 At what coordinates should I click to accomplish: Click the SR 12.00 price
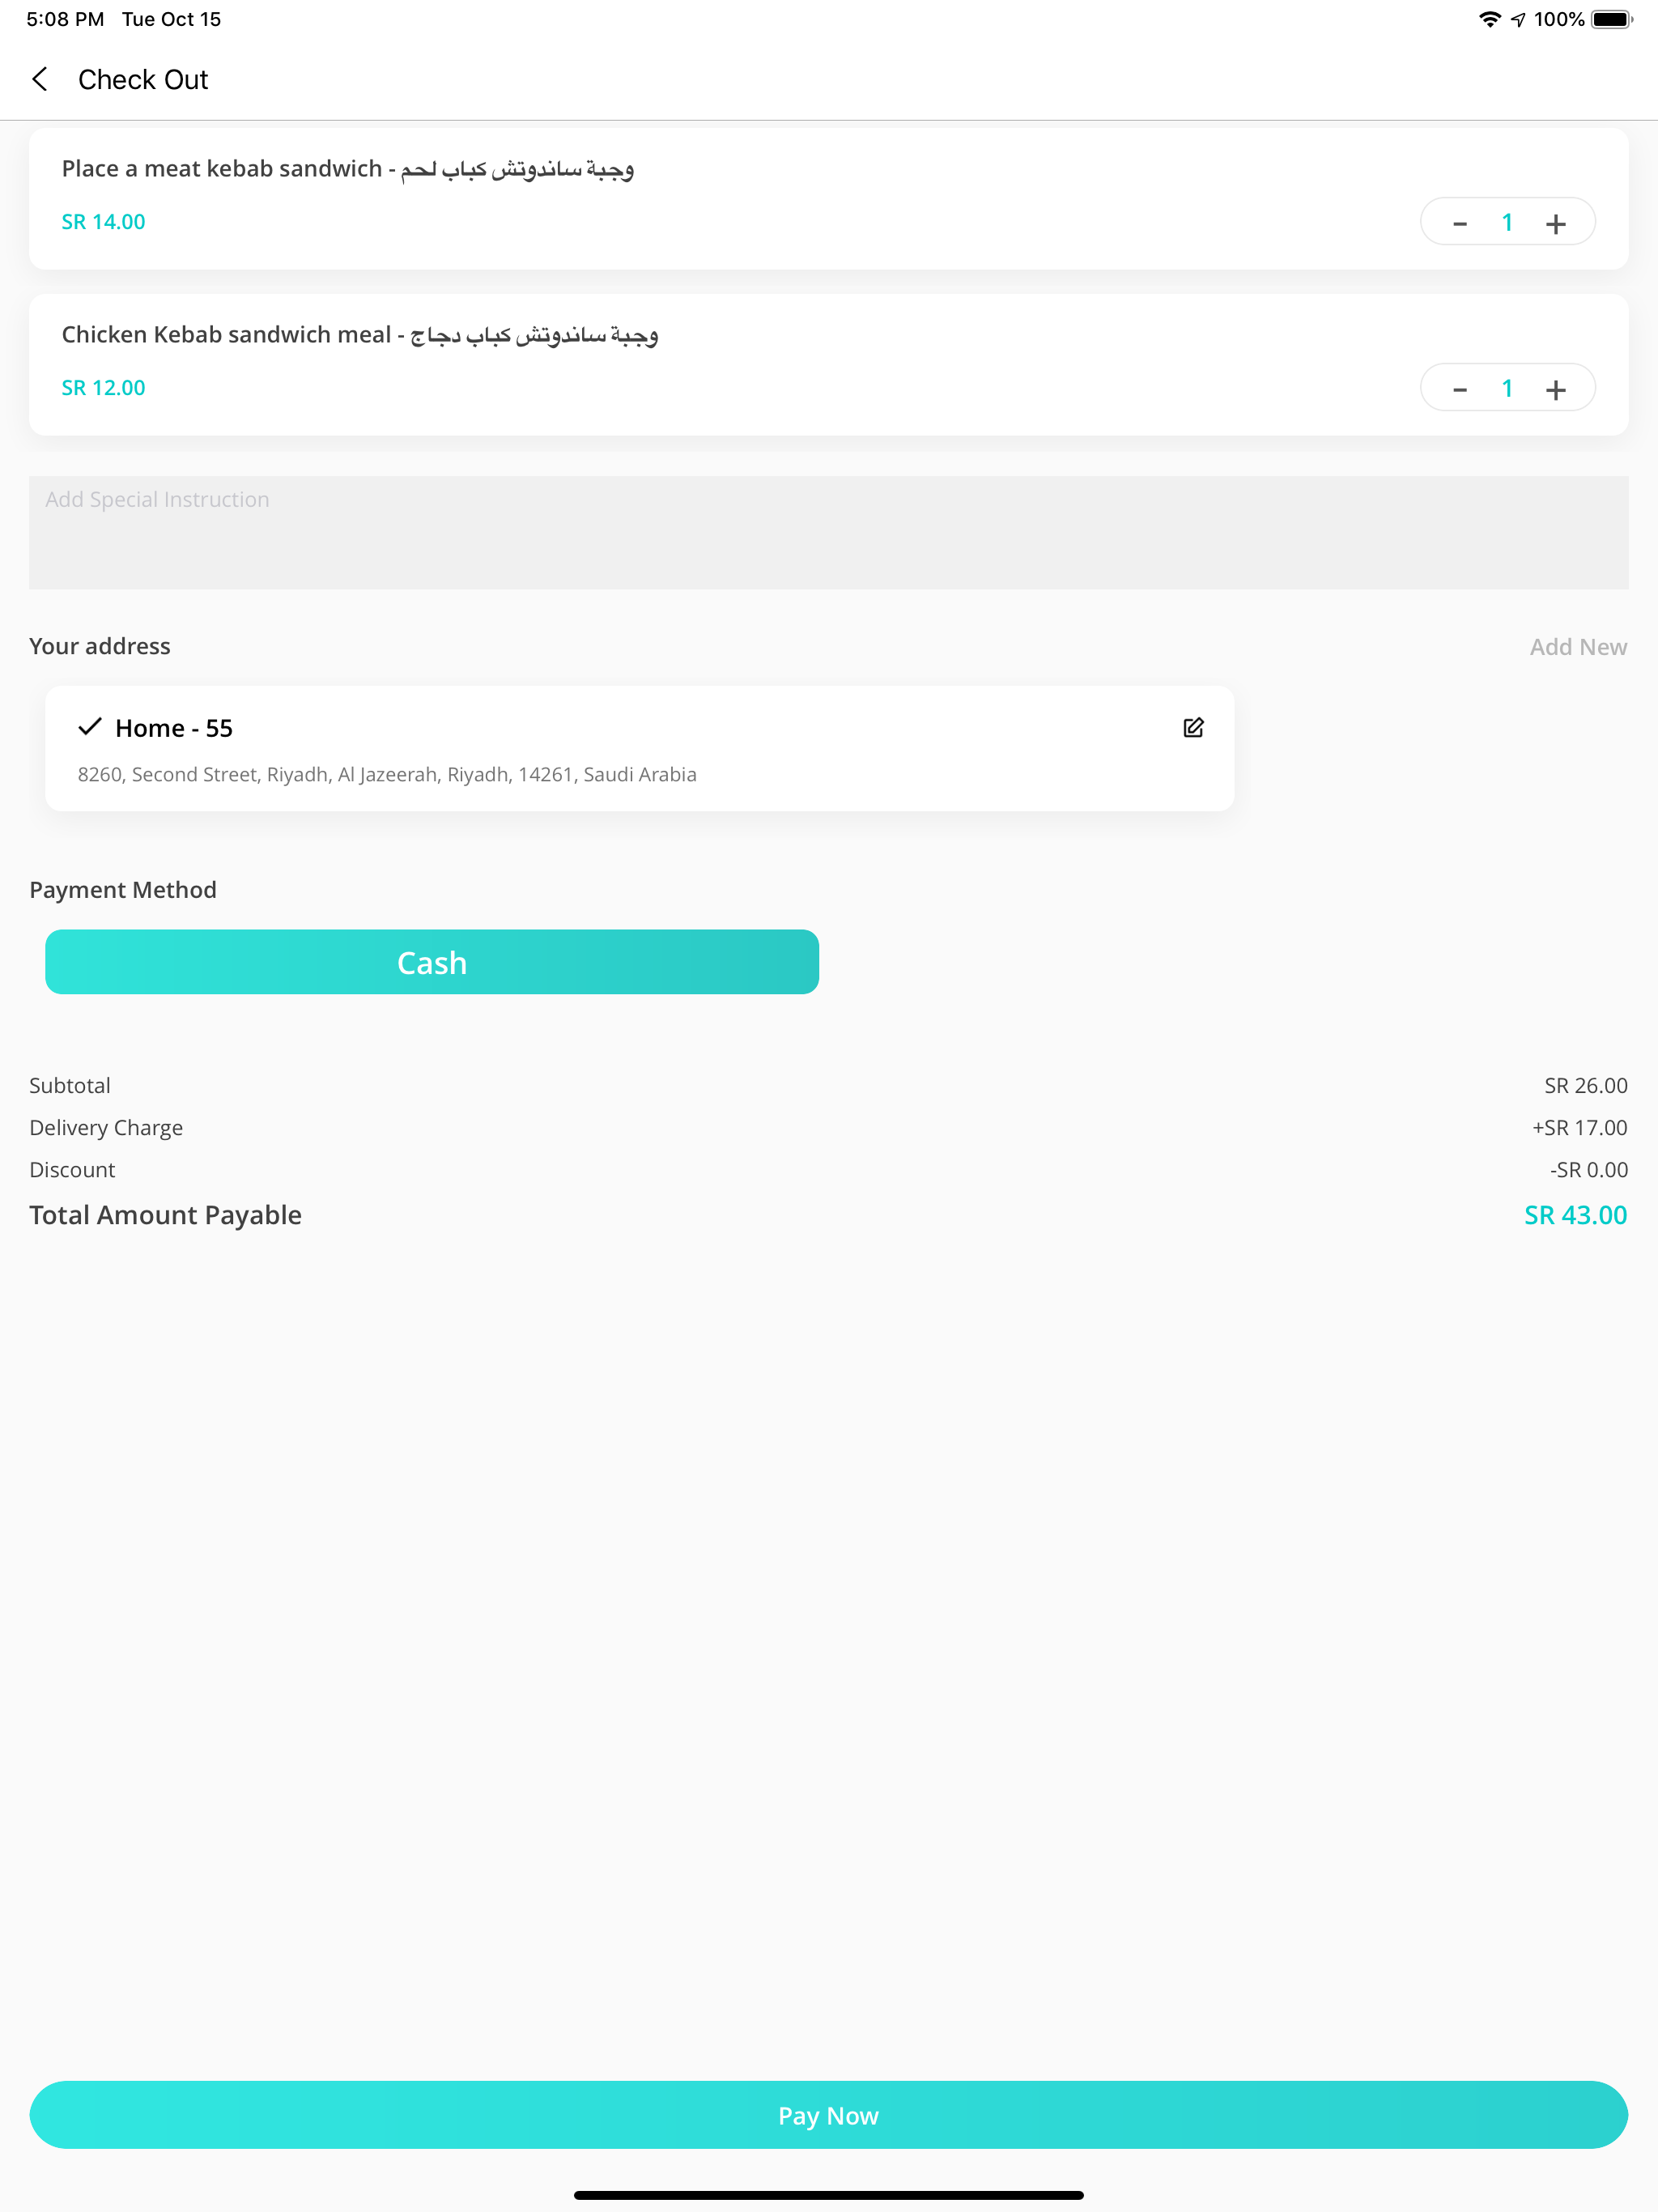(103, 388)
